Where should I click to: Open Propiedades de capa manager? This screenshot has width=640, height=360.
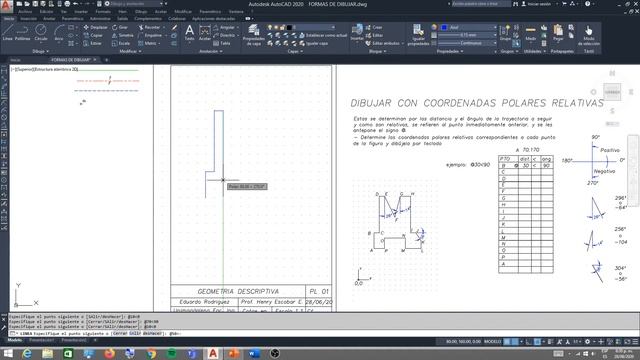coord(253,34)
